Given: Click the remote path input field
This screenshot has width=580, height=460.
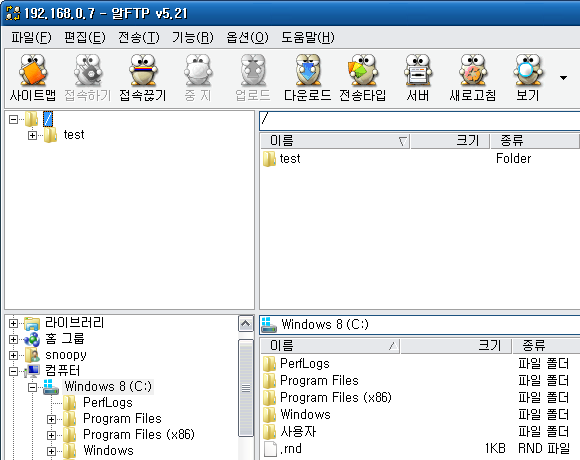Looking at the screenshot, I should [x=419, y=120].
